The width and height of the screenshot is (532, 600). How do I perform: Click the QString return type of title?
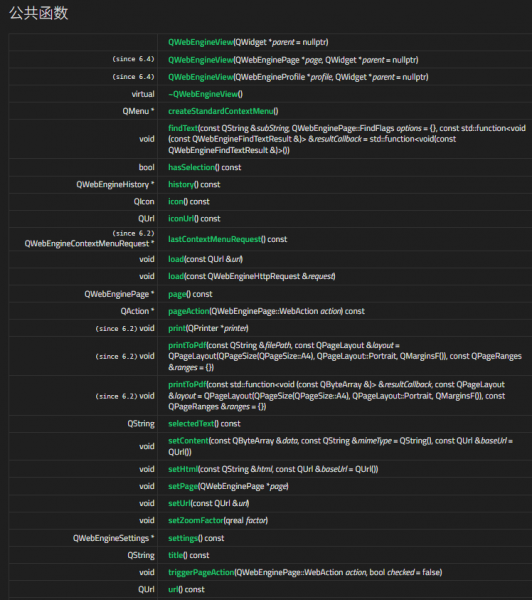(x=141, y=555)
